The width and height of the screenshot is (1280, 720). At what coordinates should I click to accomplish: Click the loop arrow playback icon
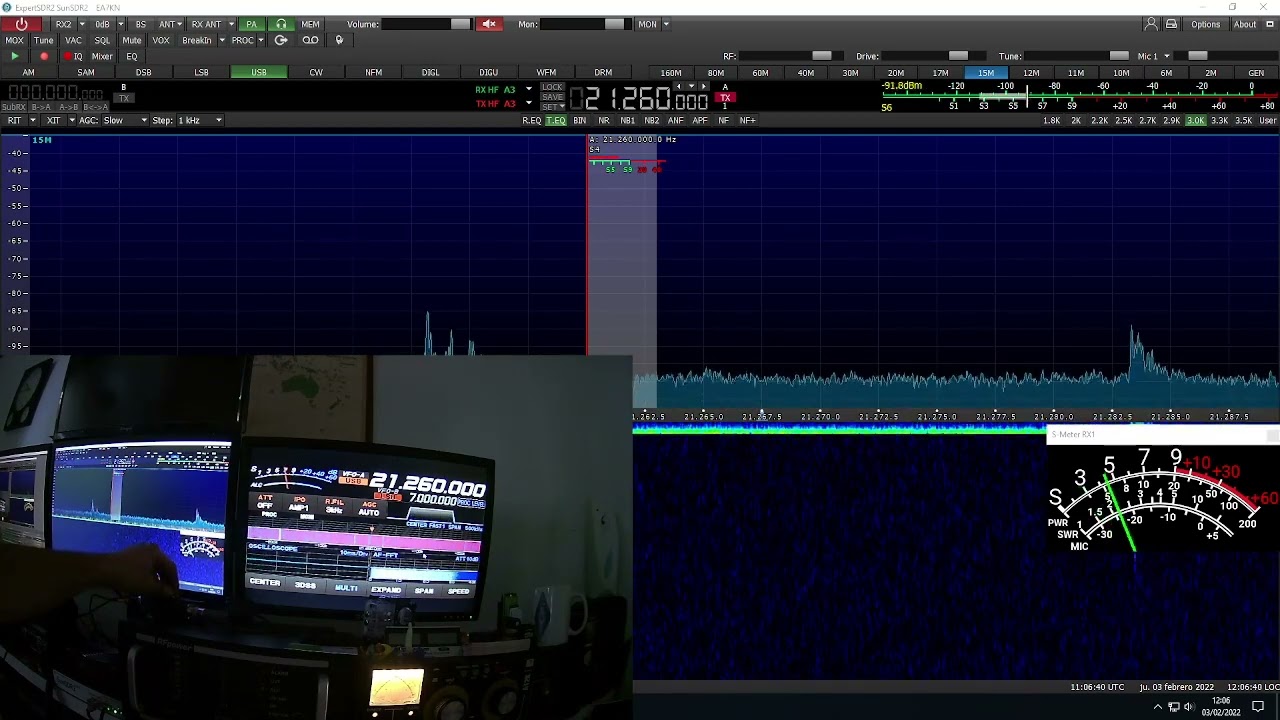coord(281,40)
